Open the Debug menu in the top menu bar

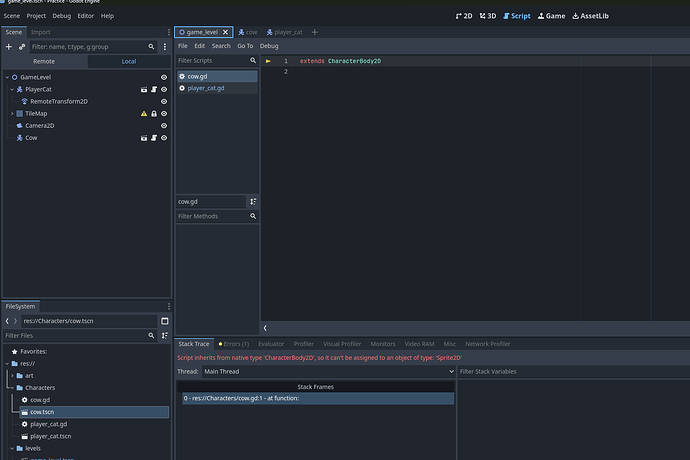click(61, 16)
